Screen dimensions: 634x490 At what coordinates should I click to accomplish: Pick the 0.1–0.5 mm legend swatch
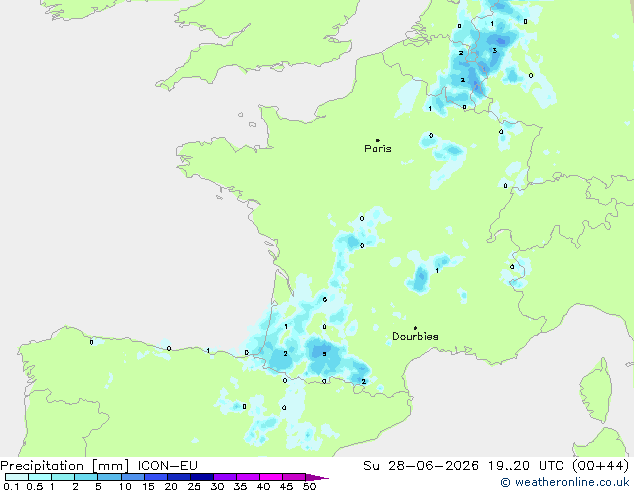[17, 477]
